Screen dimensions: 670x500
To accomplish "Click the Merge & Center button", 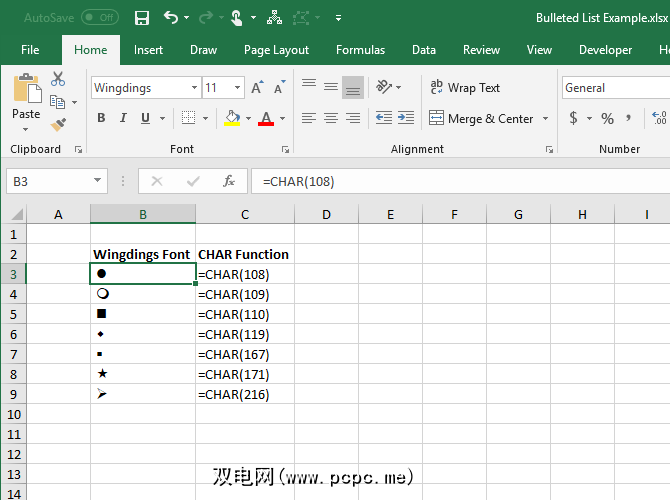I will [481, 119].
